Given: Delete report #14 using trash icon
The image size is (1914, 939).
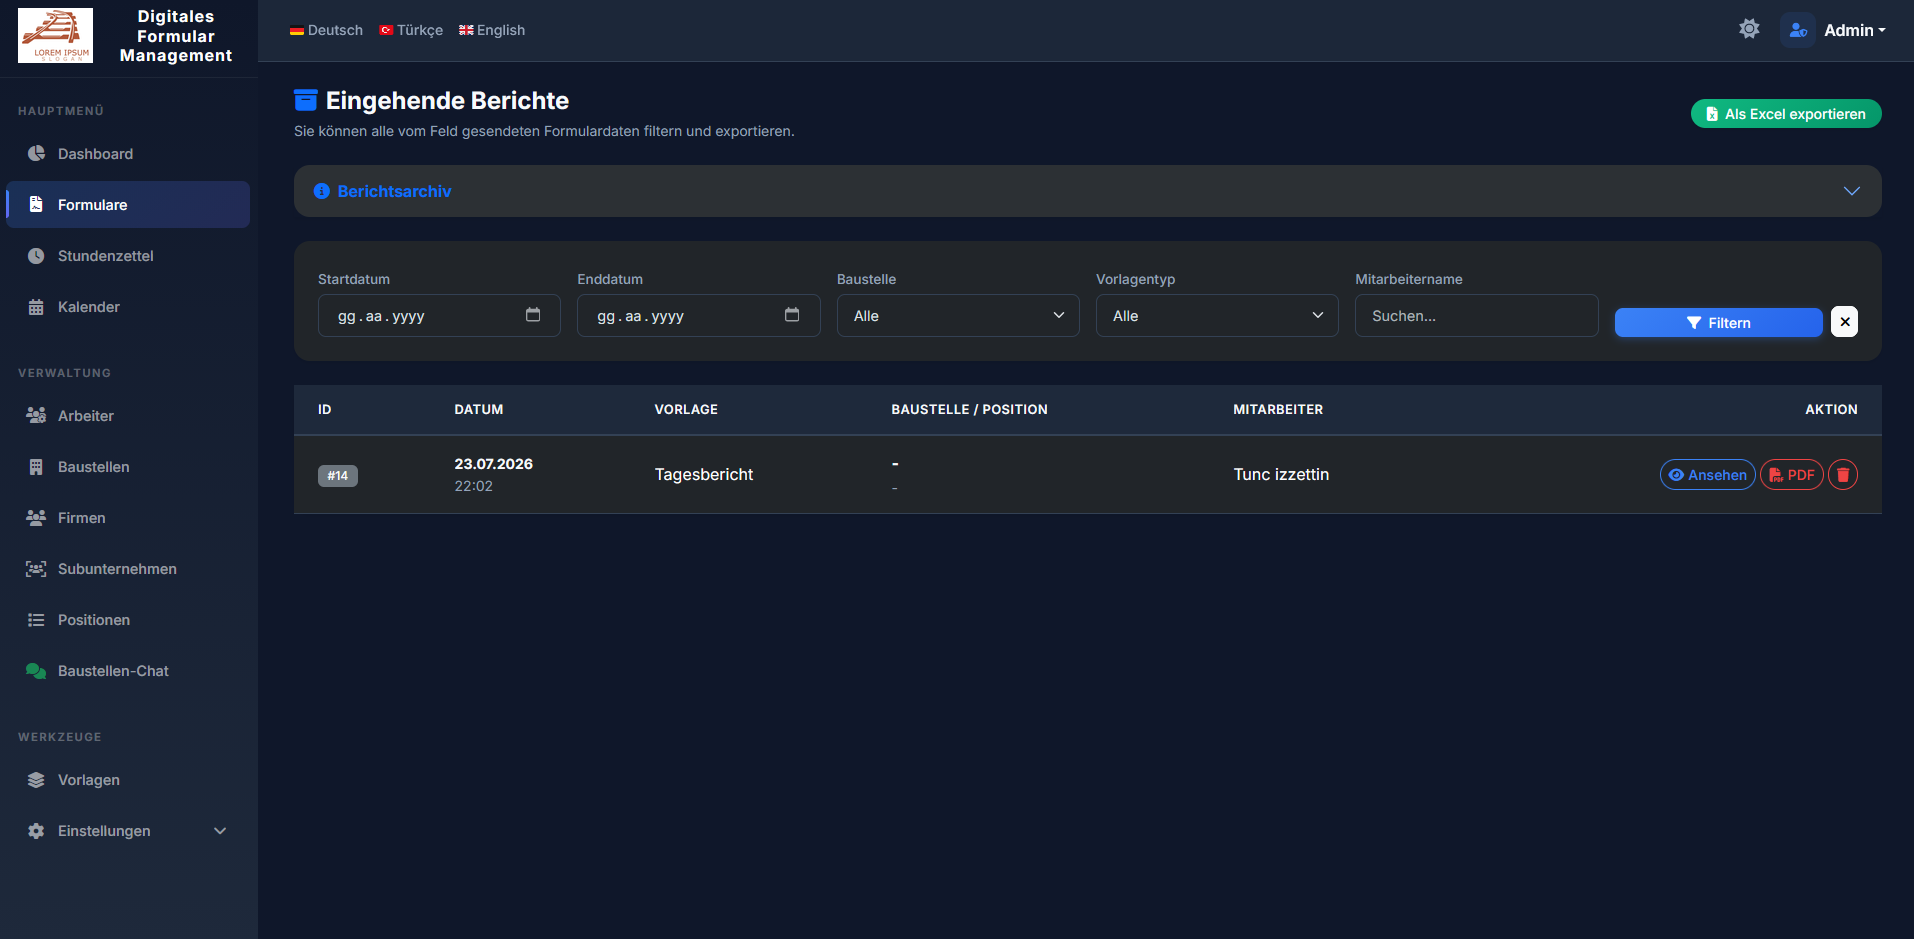Looking at the screenshot, I should click(x=1843, y=474).
